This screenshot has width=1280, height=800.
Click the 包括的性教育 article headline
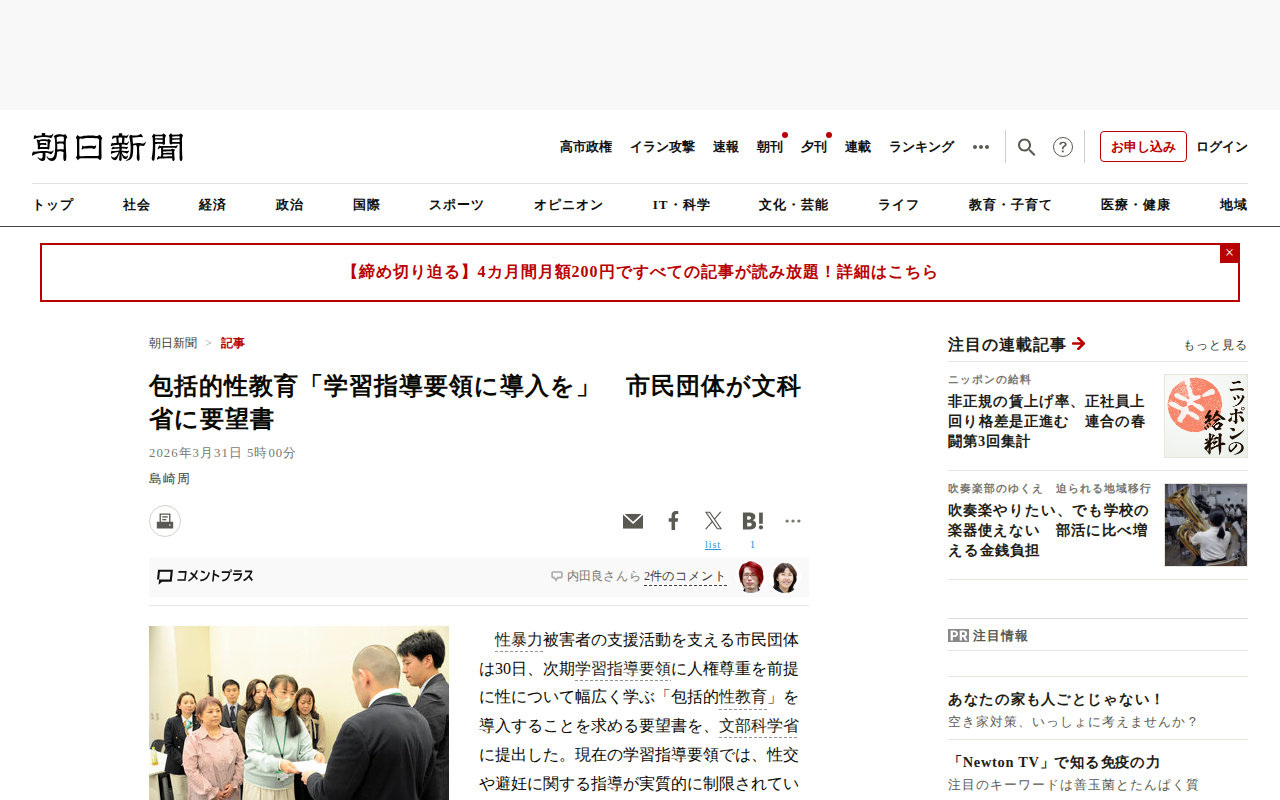(x=475, y=402)
